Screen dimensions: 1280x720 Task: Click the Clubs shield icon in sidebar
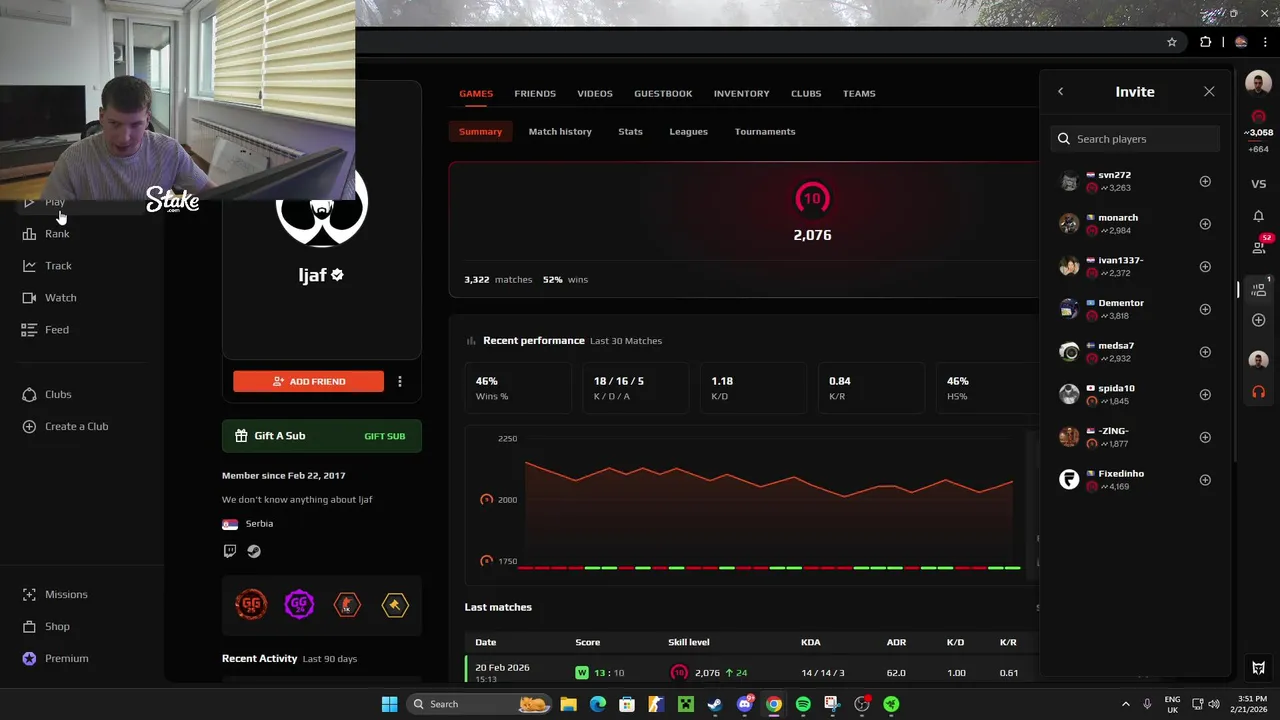pos(29,395)
